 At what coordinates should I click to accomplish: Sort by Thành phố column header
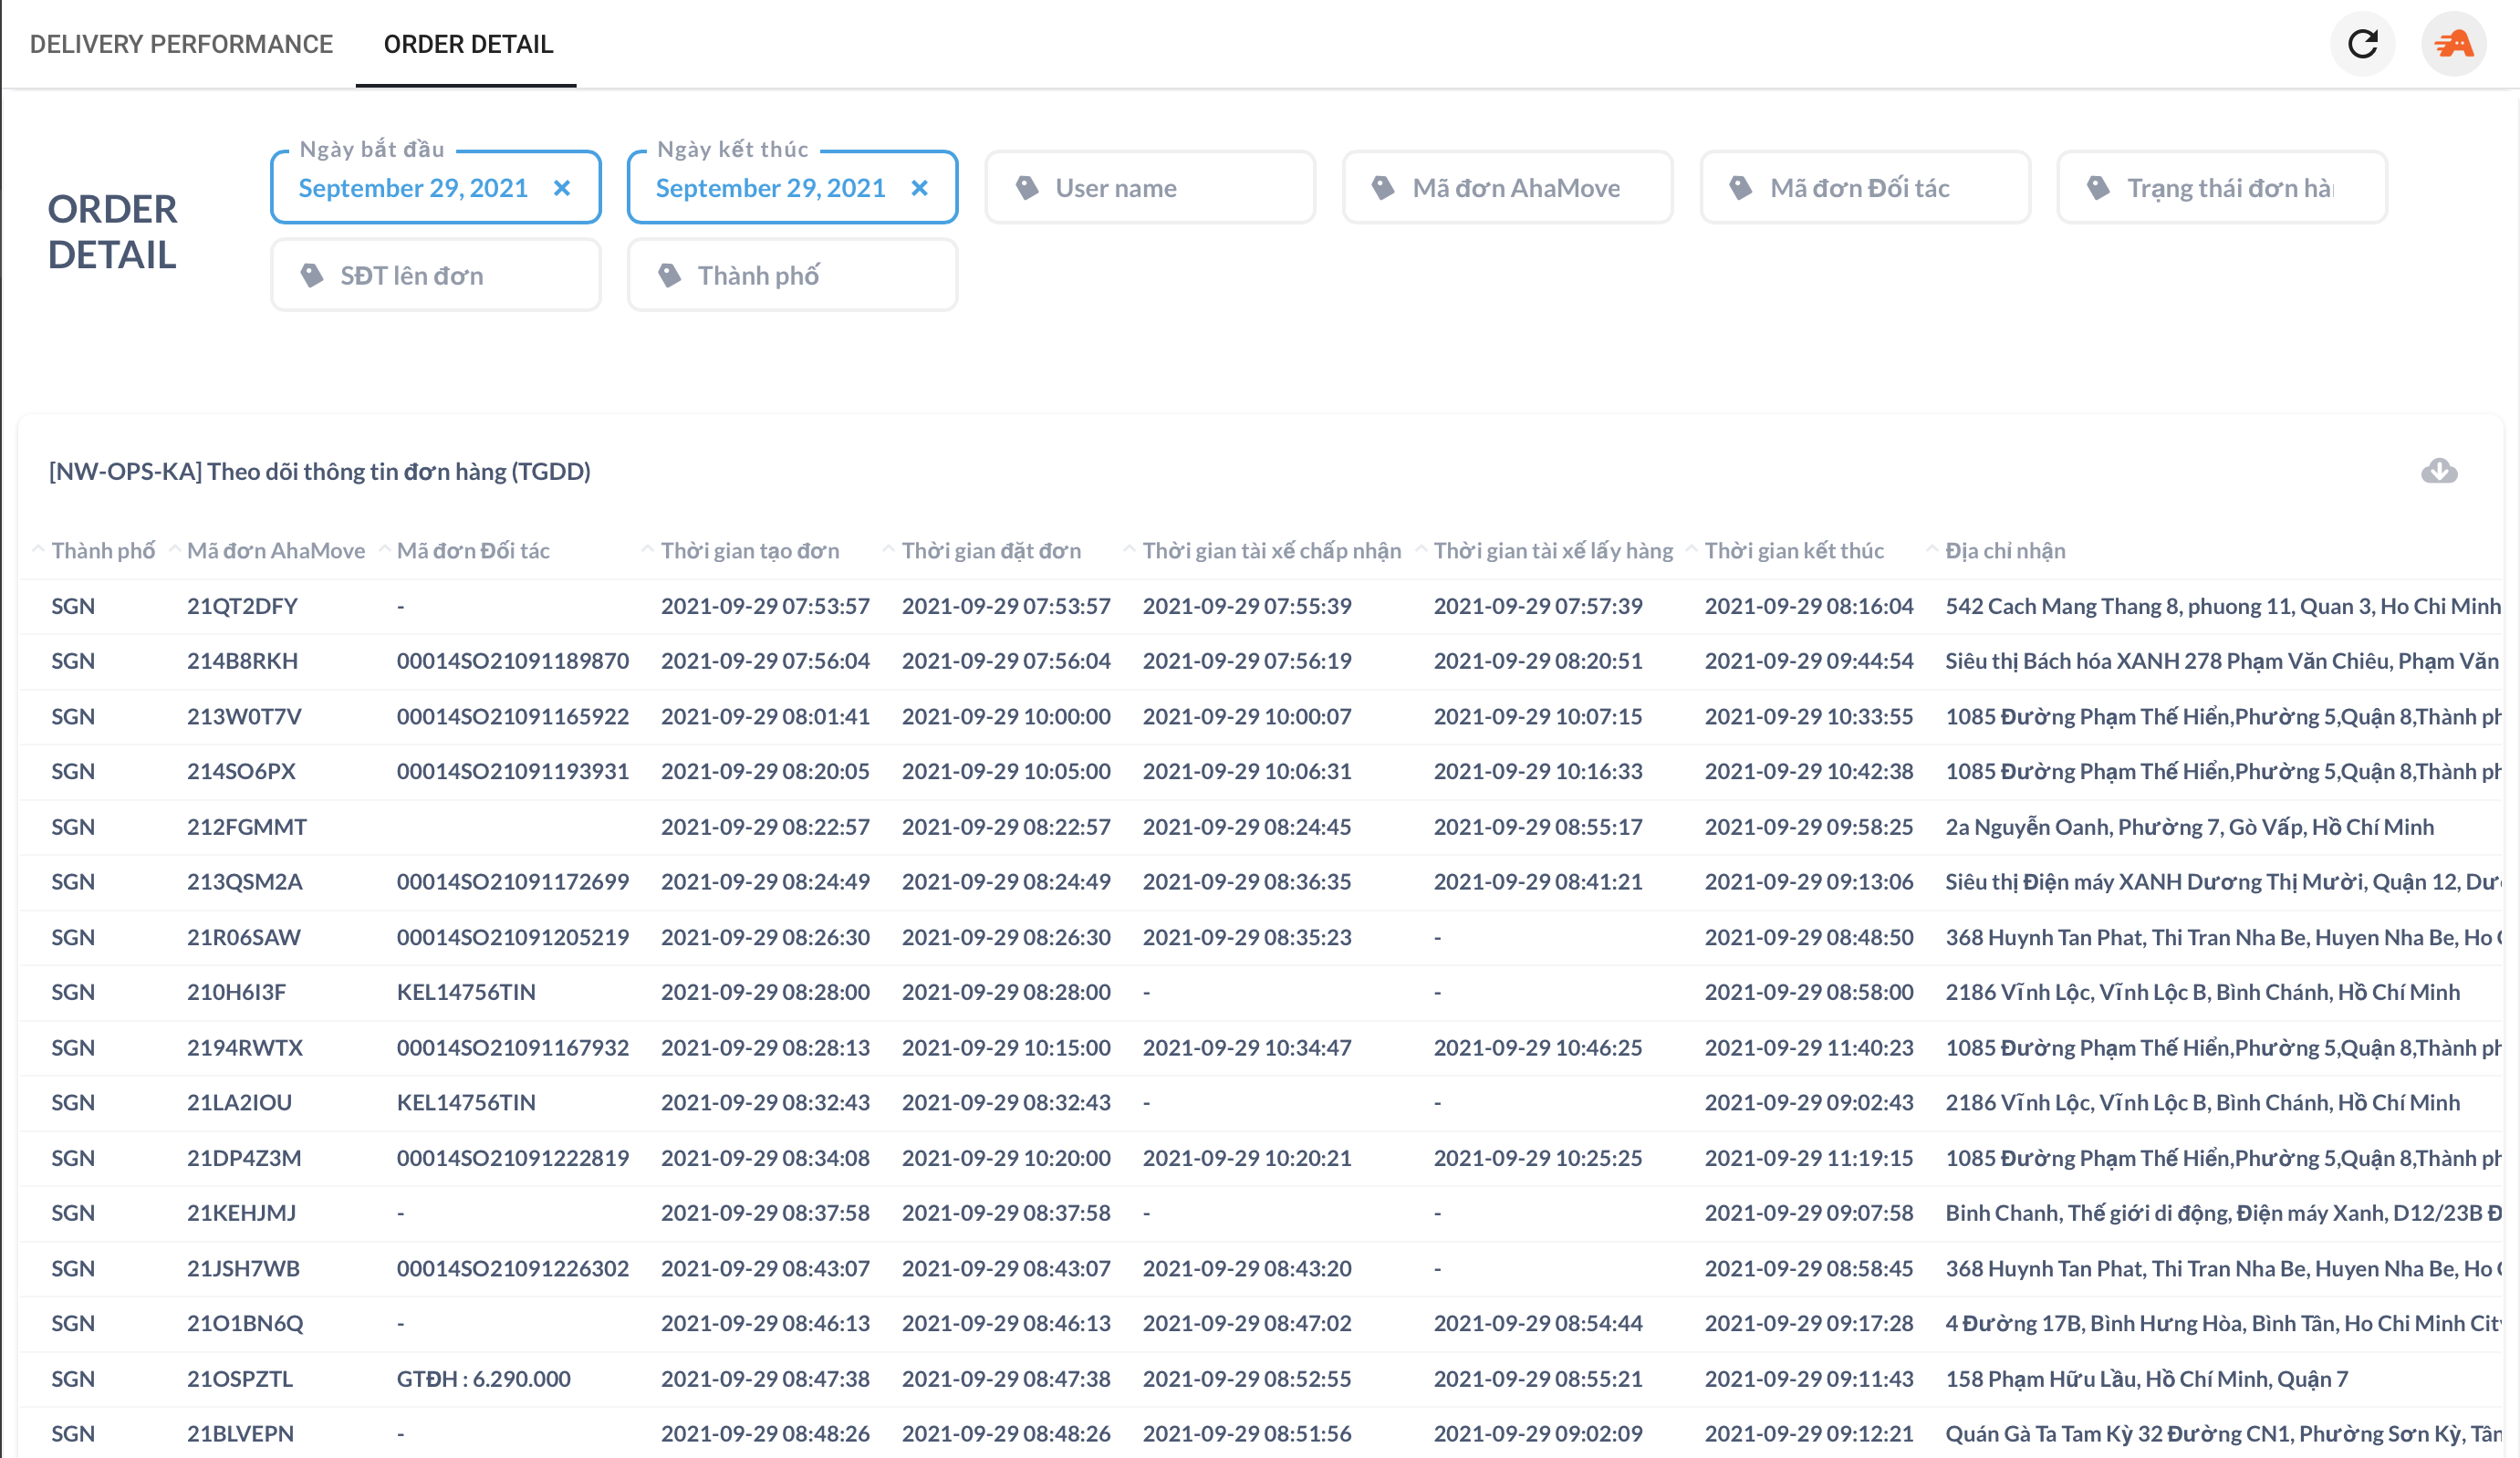pyautogui.click(x=103, y=551)
